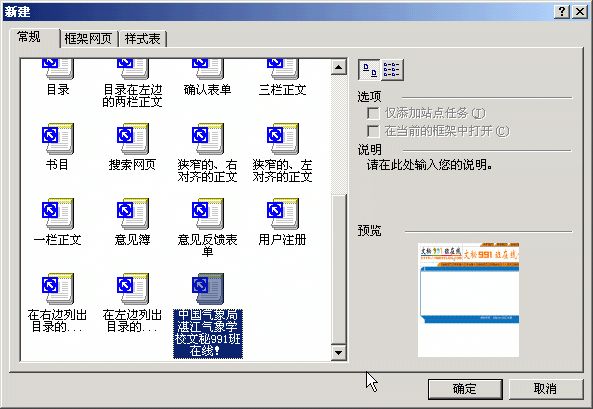Choose the 意见簿 template icon
Image resolution: width=593 pixels, height=409 pixels.
click(132, 214)
